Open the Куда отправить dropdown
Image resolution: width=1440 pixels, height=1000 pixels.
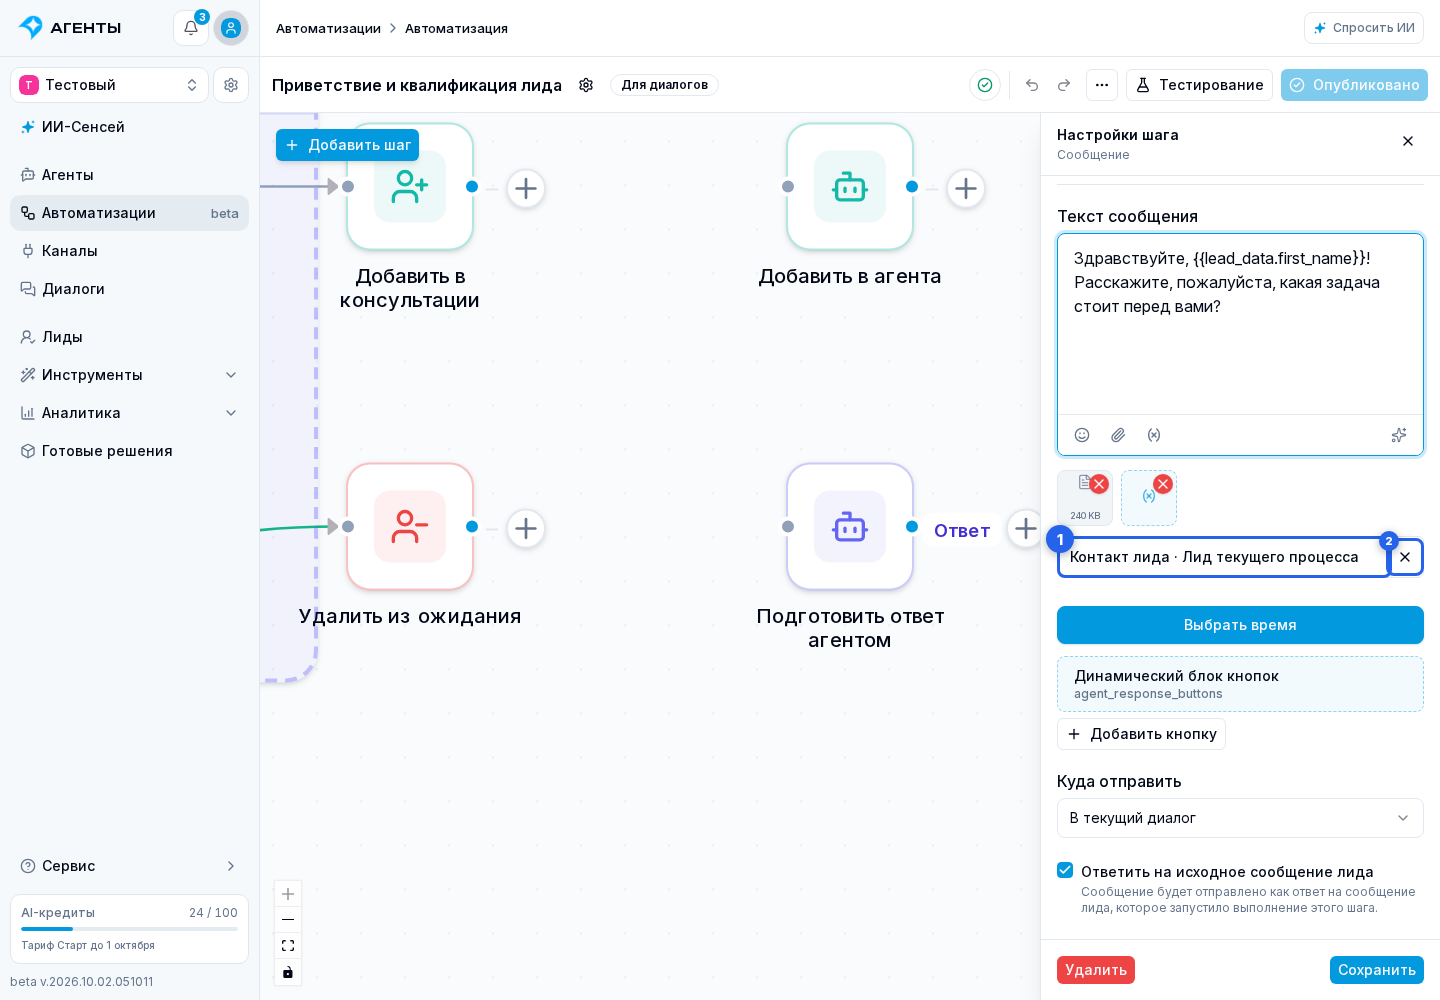pos(1240,818)
